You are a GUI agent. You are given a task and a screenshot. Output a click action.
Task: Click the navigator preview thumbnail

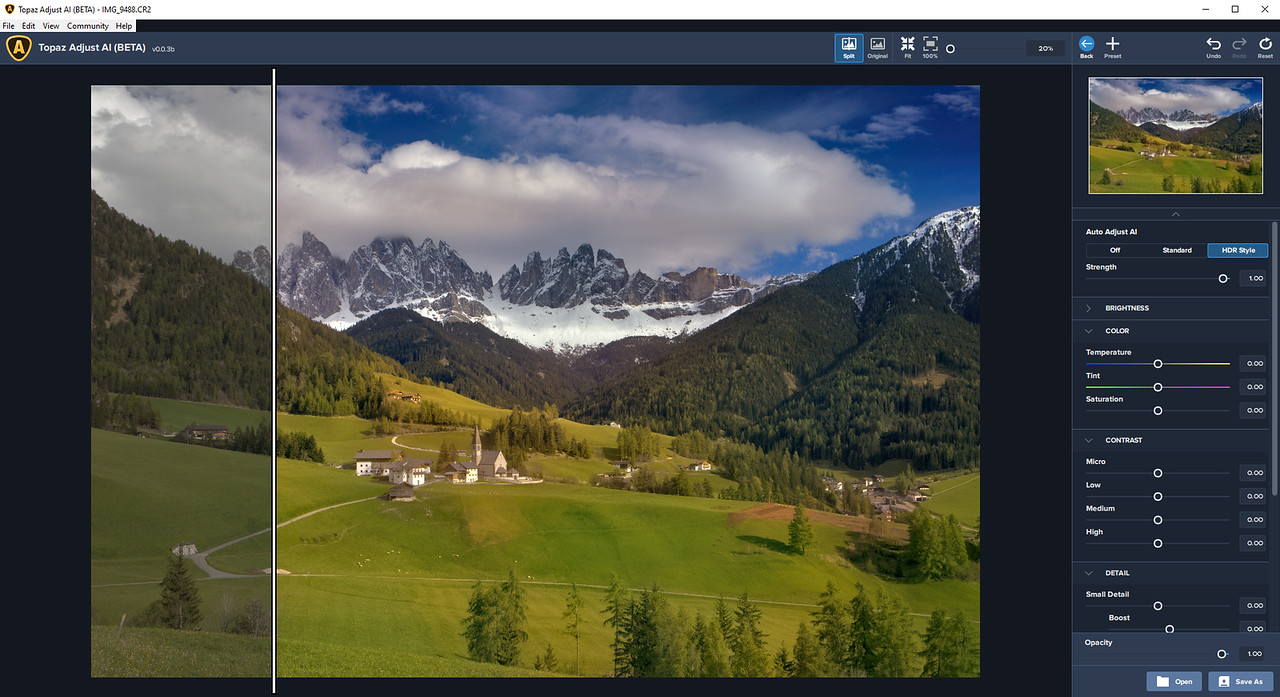(1175, 135)
